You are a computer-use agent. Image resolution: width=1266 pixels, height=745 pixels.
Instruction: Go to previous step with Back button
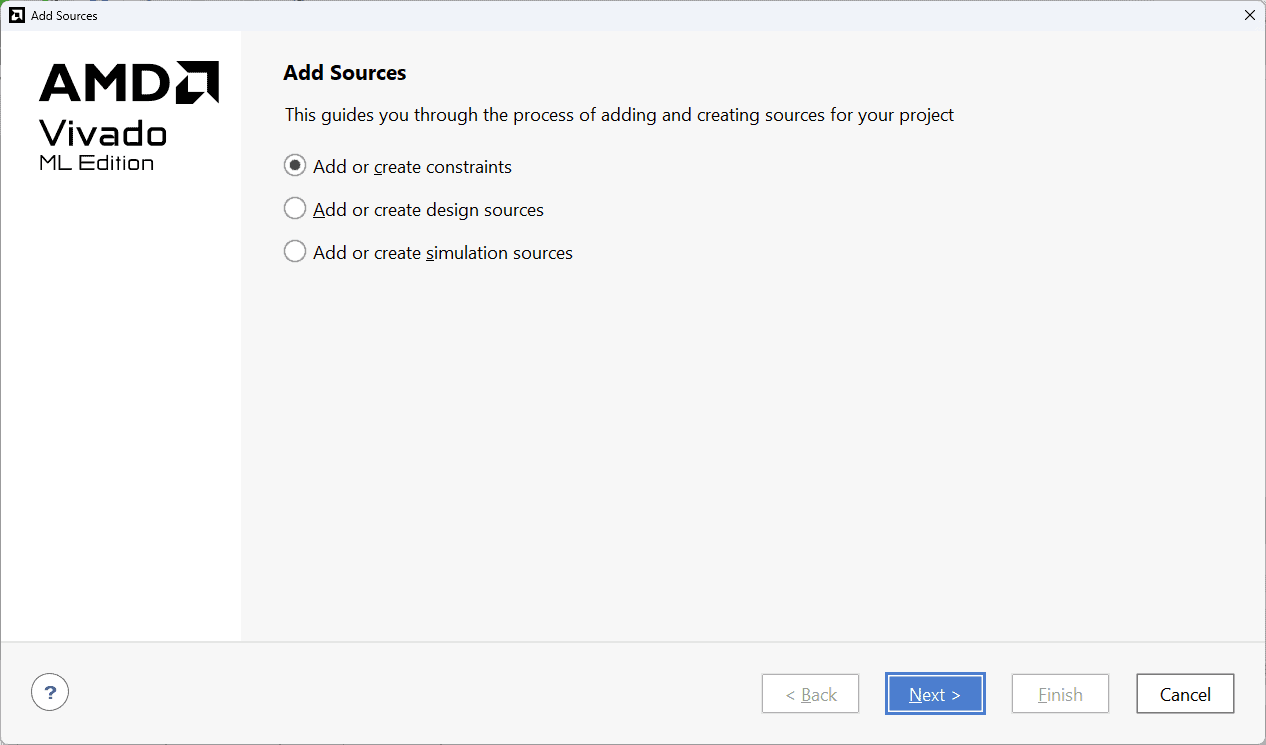tap(810, 694)
